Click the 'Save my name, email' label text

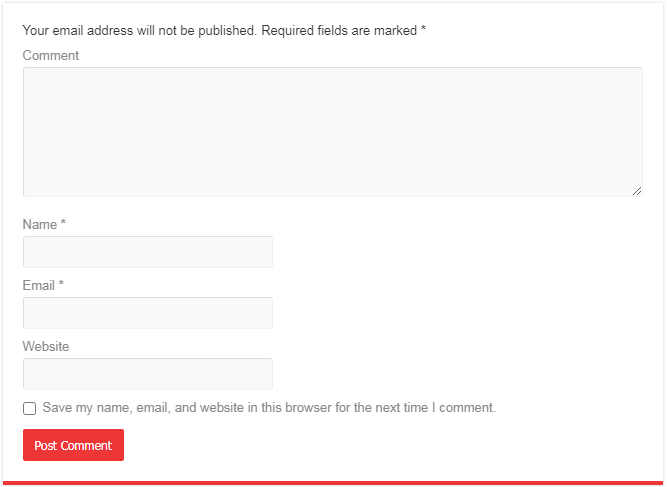click(x=269, y=407)
